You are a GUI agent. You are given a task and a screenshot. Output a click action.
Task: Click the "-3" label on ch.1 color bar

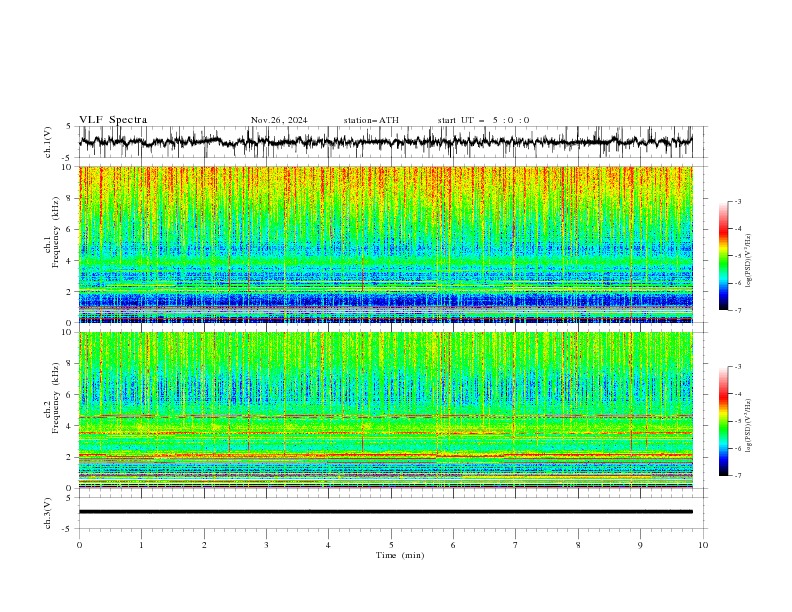(x=738, y=201)
